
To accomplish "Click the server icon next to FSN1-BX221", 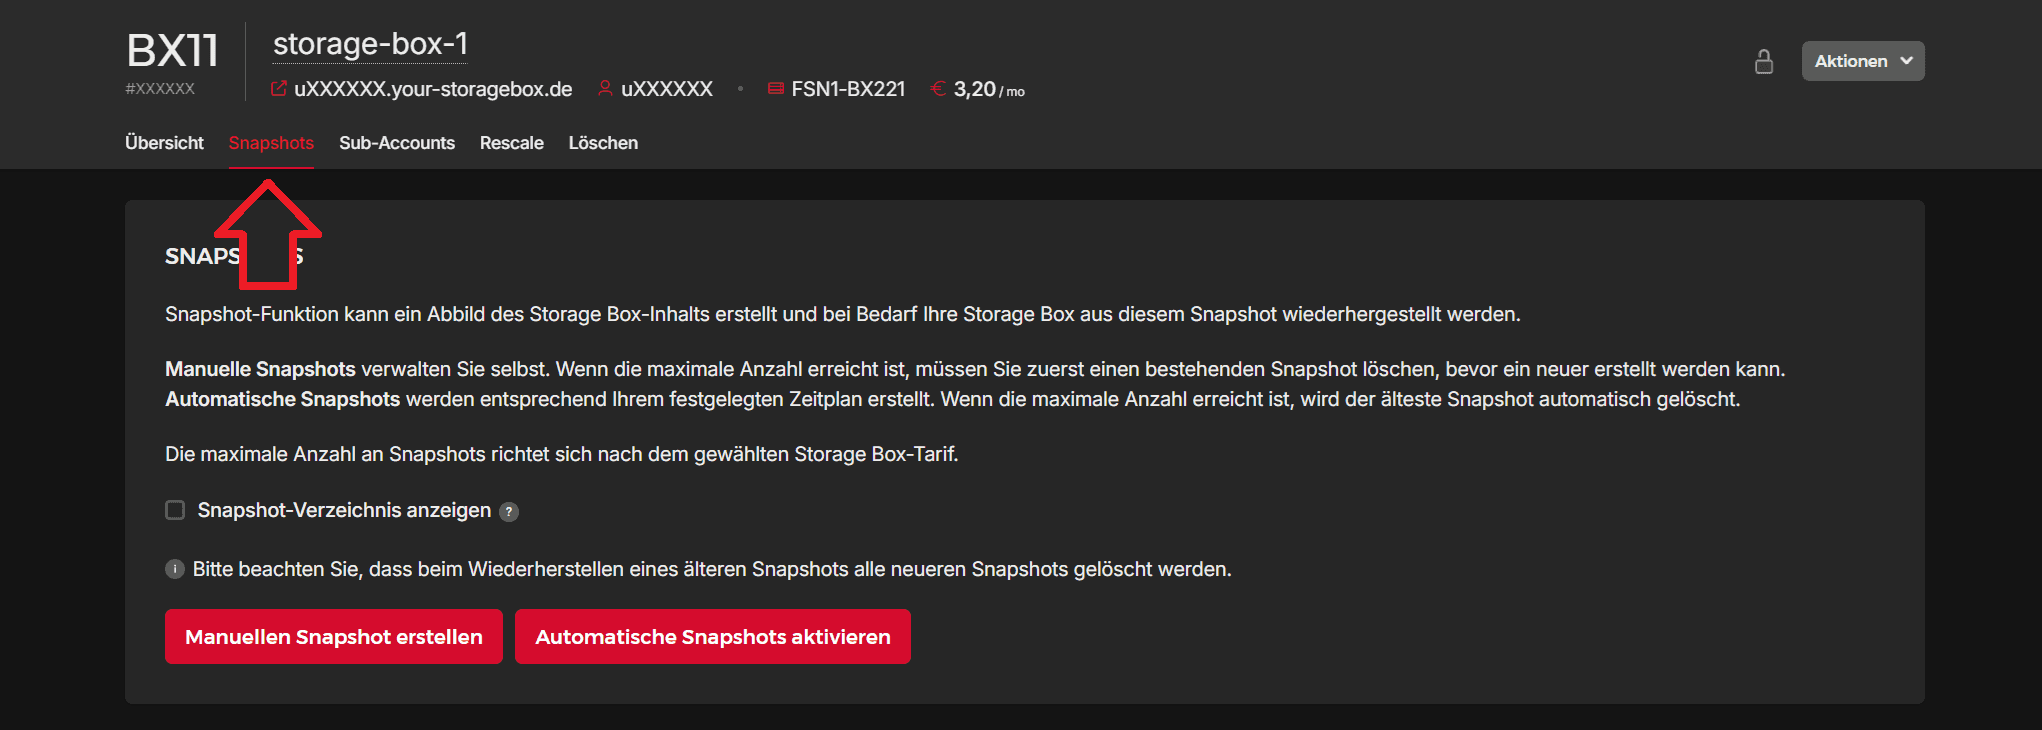I will pyautogui.click(x=777, y=88).
